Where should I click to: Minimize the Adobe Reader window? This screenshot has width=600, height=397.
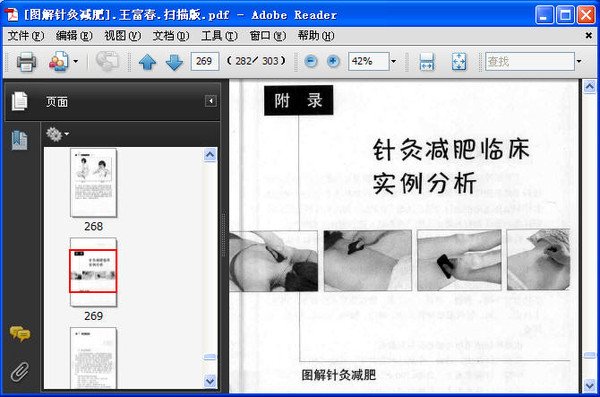[x=544, y=15]
